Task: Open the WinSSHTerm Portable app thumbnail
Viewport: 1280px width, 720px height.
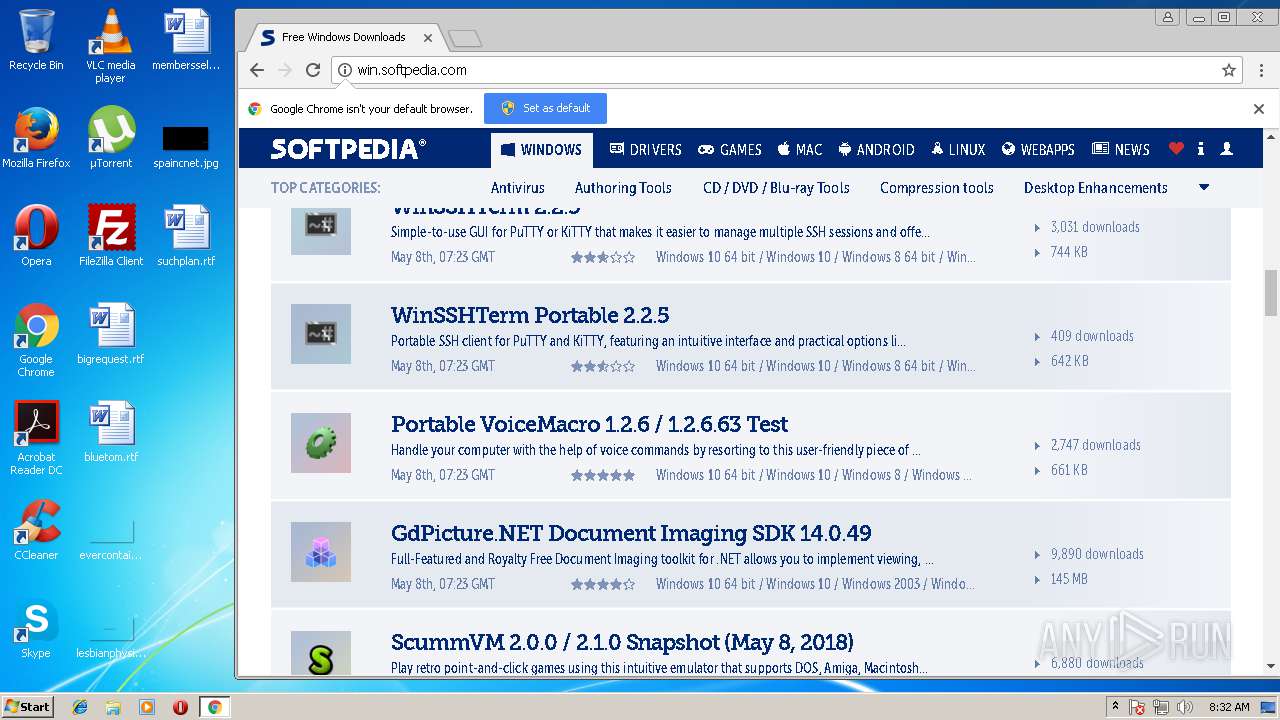Action: (321, 334)
